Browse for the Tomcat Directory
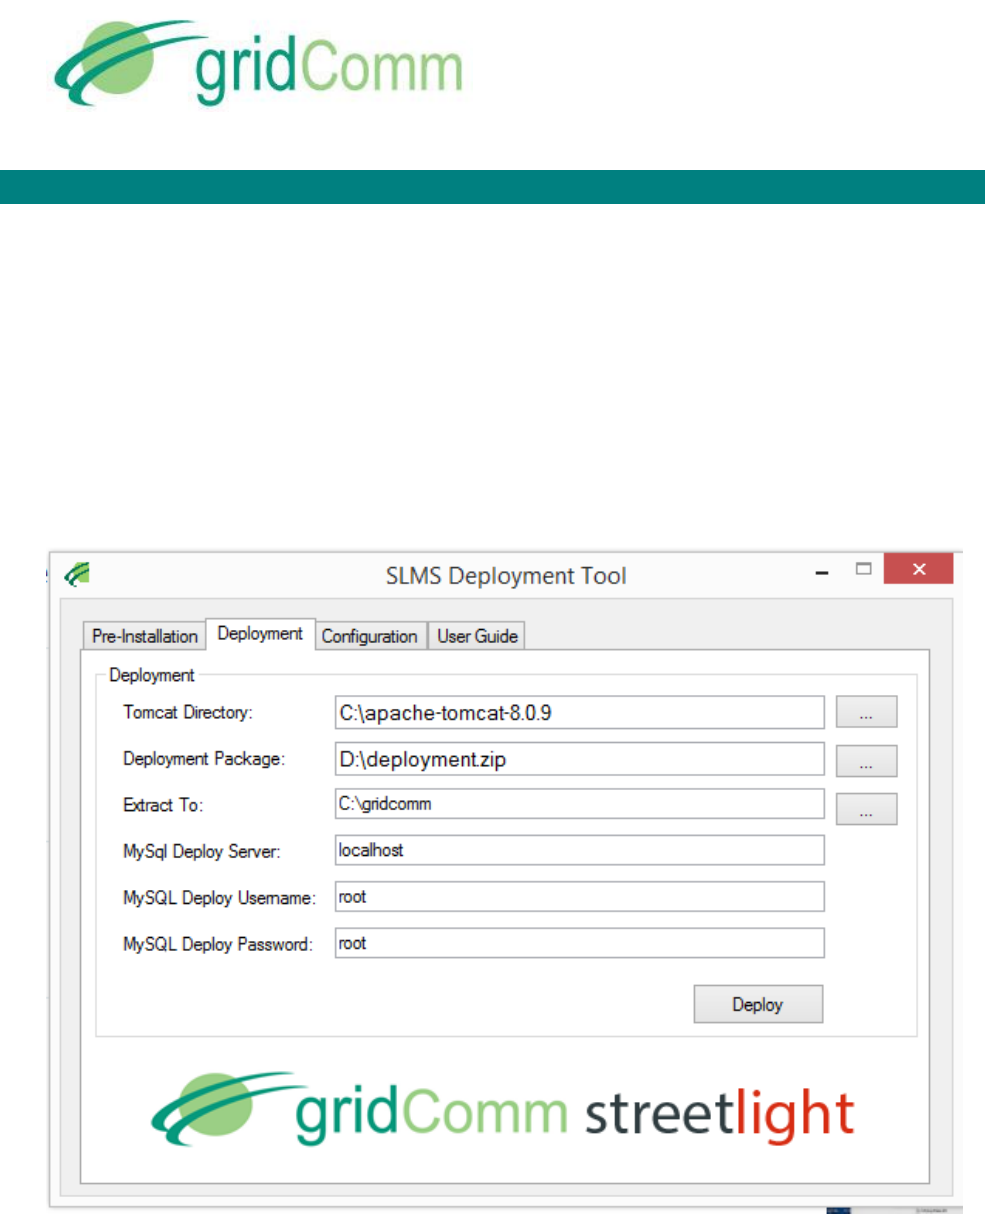This screenshot has width=985, height=1214. click(867, 712)
